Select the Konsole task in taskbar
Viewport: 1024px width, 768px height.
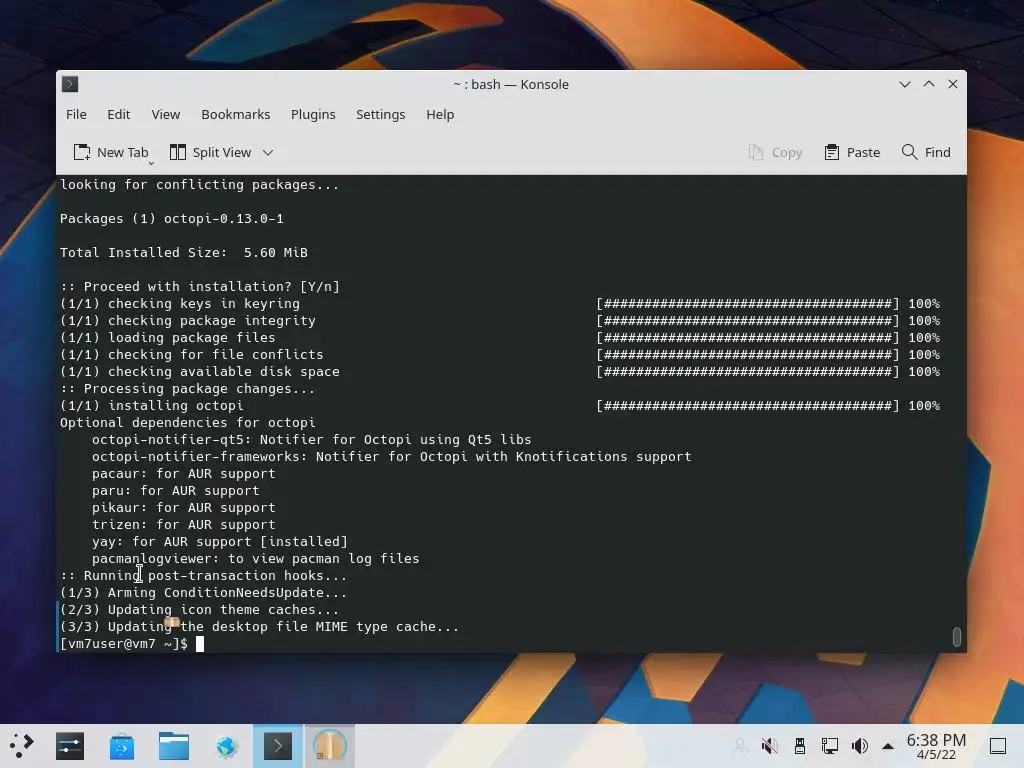coord(278,746)
